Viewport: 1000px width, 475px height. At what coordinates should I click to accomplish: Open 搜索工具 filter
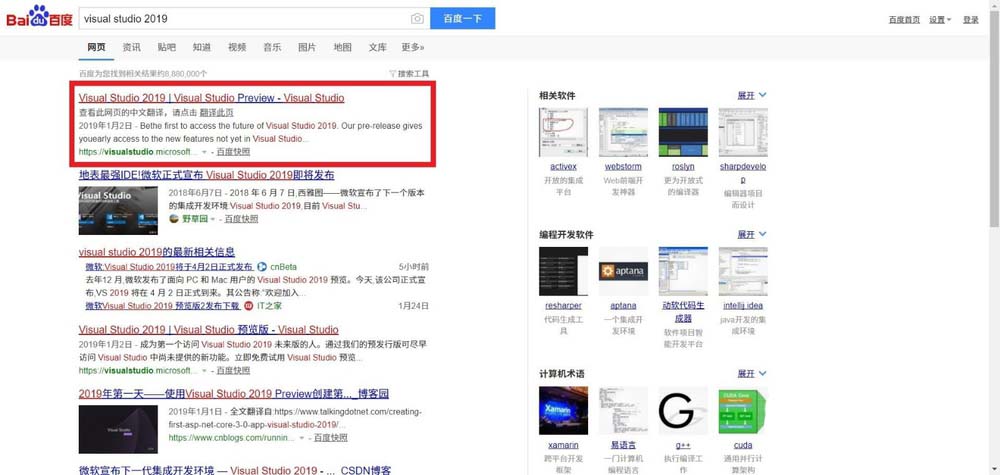tap(409, 74)
